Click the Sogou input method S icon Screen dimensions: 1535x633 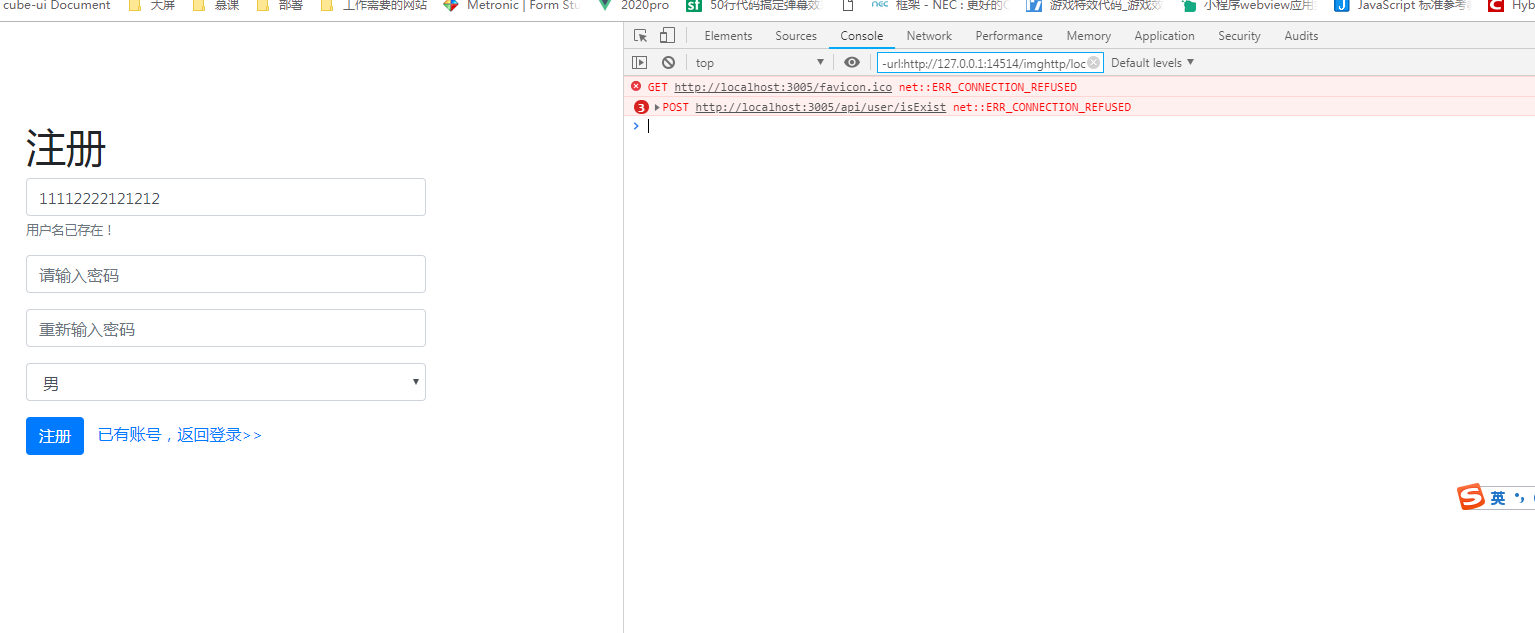pyautogui.click(x=1470, y=497)
